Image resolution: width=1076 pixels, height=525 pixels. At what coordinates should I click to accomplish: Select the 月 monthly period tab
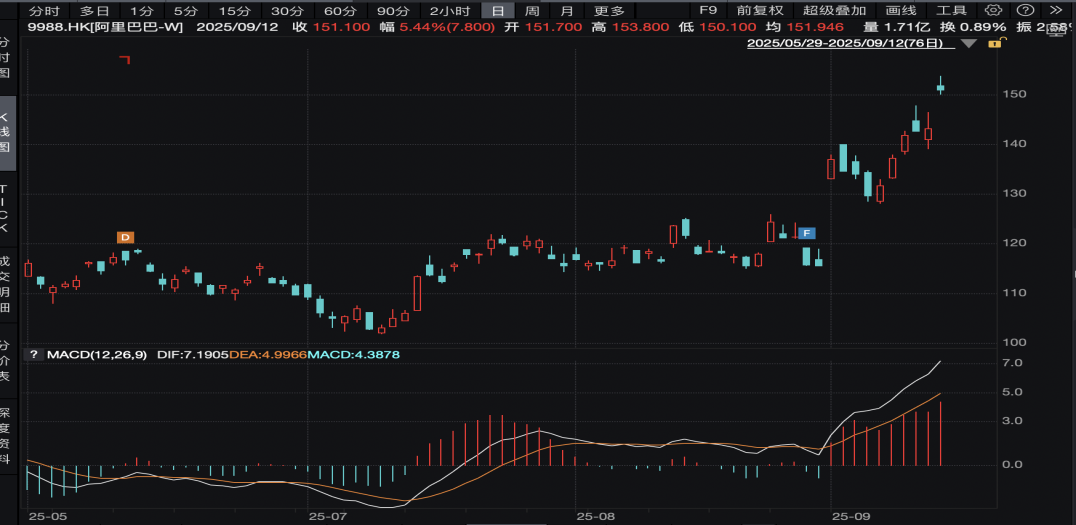[x=566, y=10]
